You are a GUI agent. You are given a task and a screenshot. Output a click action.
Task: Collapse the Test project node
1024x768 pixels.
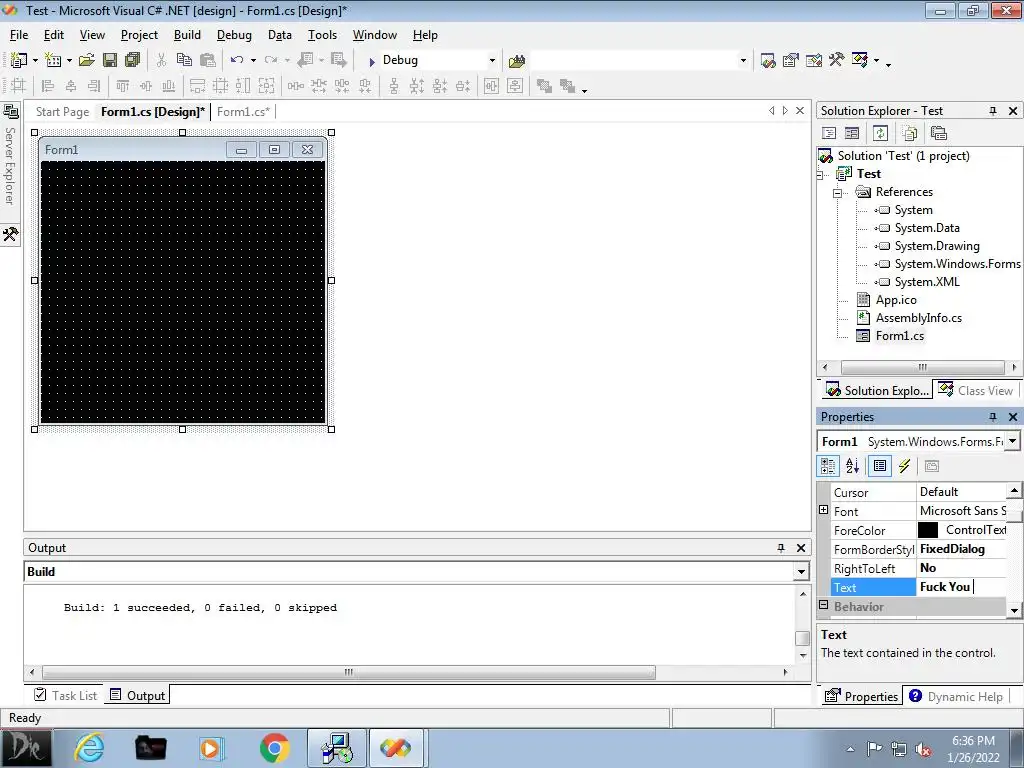[820, 174]
